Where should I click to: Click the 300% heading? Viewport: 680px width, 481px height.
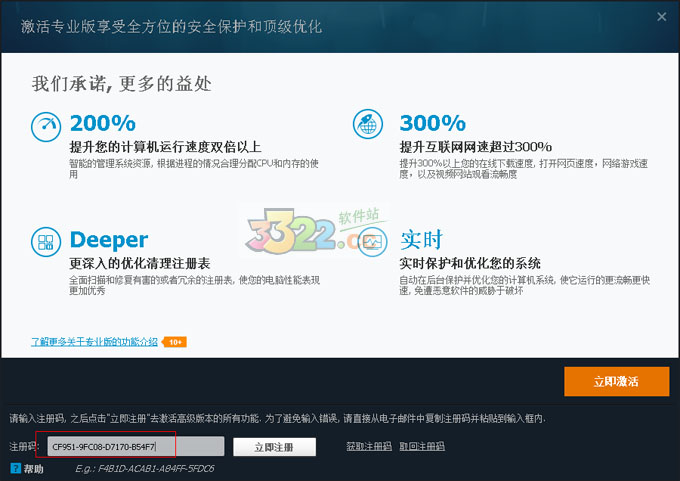coord(432,123)
